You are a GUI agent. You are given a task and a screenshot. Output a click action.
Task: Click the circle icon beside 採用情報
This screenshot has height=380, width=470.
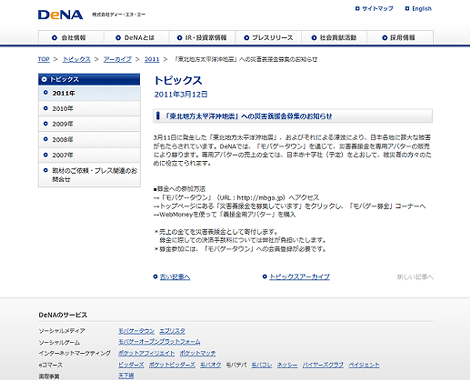click(x=385, y=38)
